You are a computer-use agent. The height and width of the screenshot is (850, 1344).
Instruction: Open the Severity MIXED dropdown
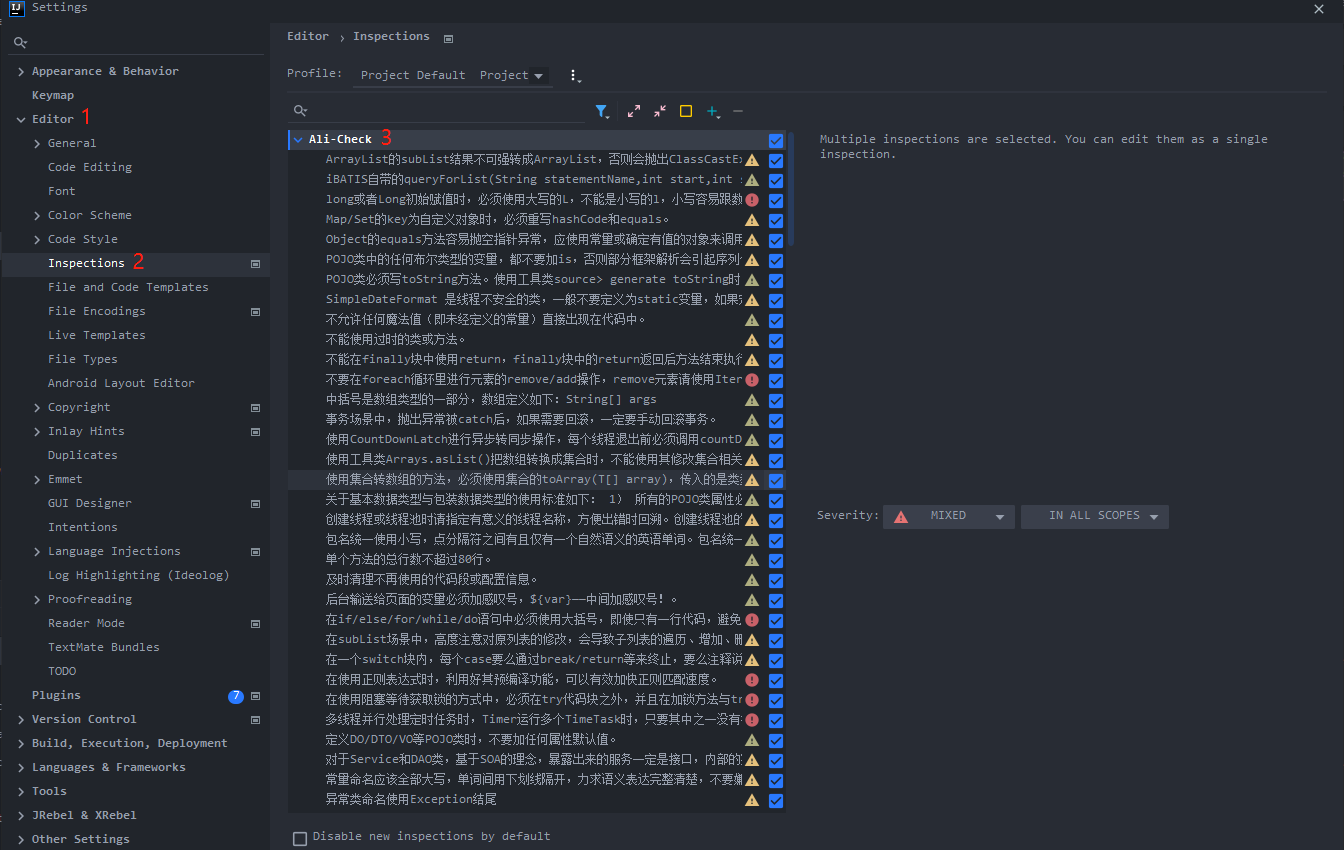pos(948,516)
